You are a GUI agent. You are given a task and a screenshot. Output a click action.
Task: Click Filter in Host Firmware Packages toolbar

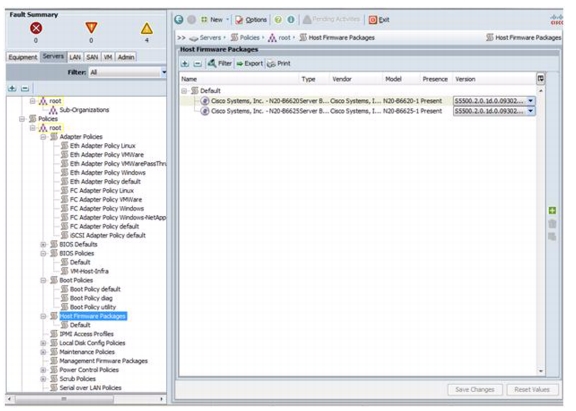coord(220,63)
